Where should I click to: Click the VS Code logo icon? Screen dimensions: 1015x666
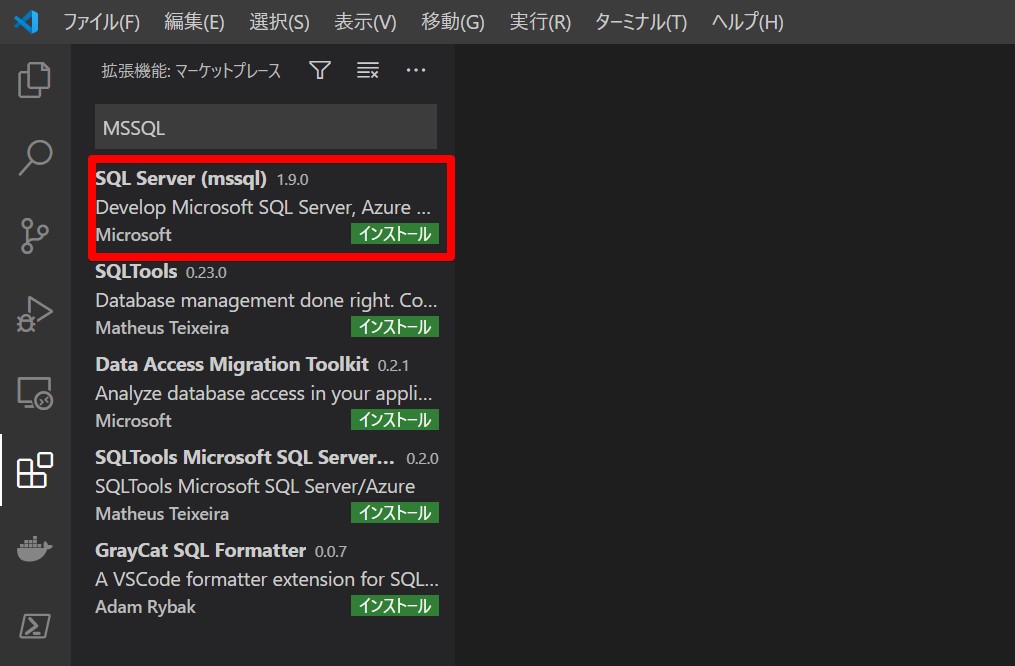pos(26,22)
